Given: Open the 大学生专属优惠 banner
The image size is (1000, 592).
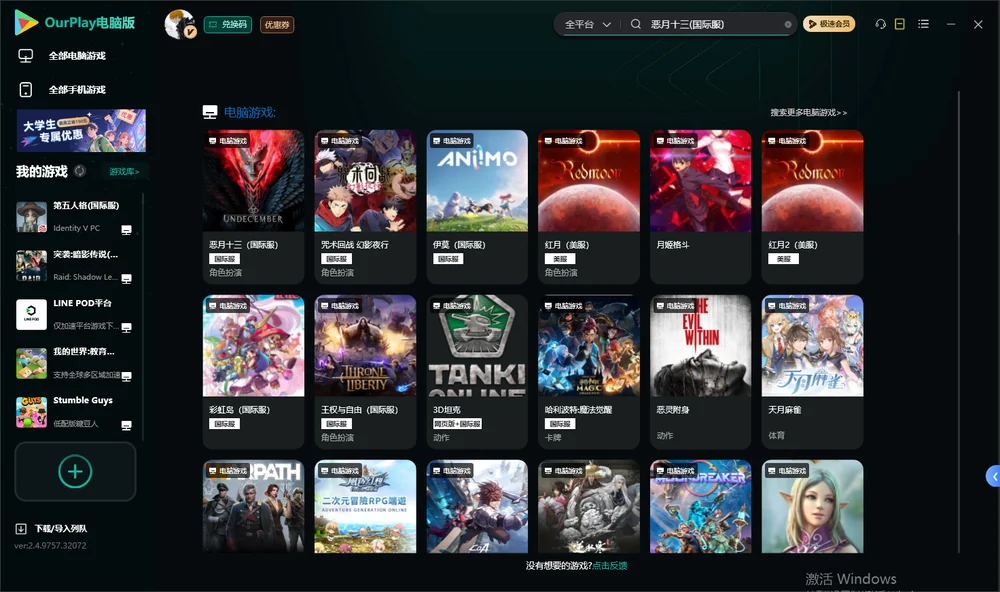Looking at the screenshot, I should pyautogui.click(x=81, y=130).
